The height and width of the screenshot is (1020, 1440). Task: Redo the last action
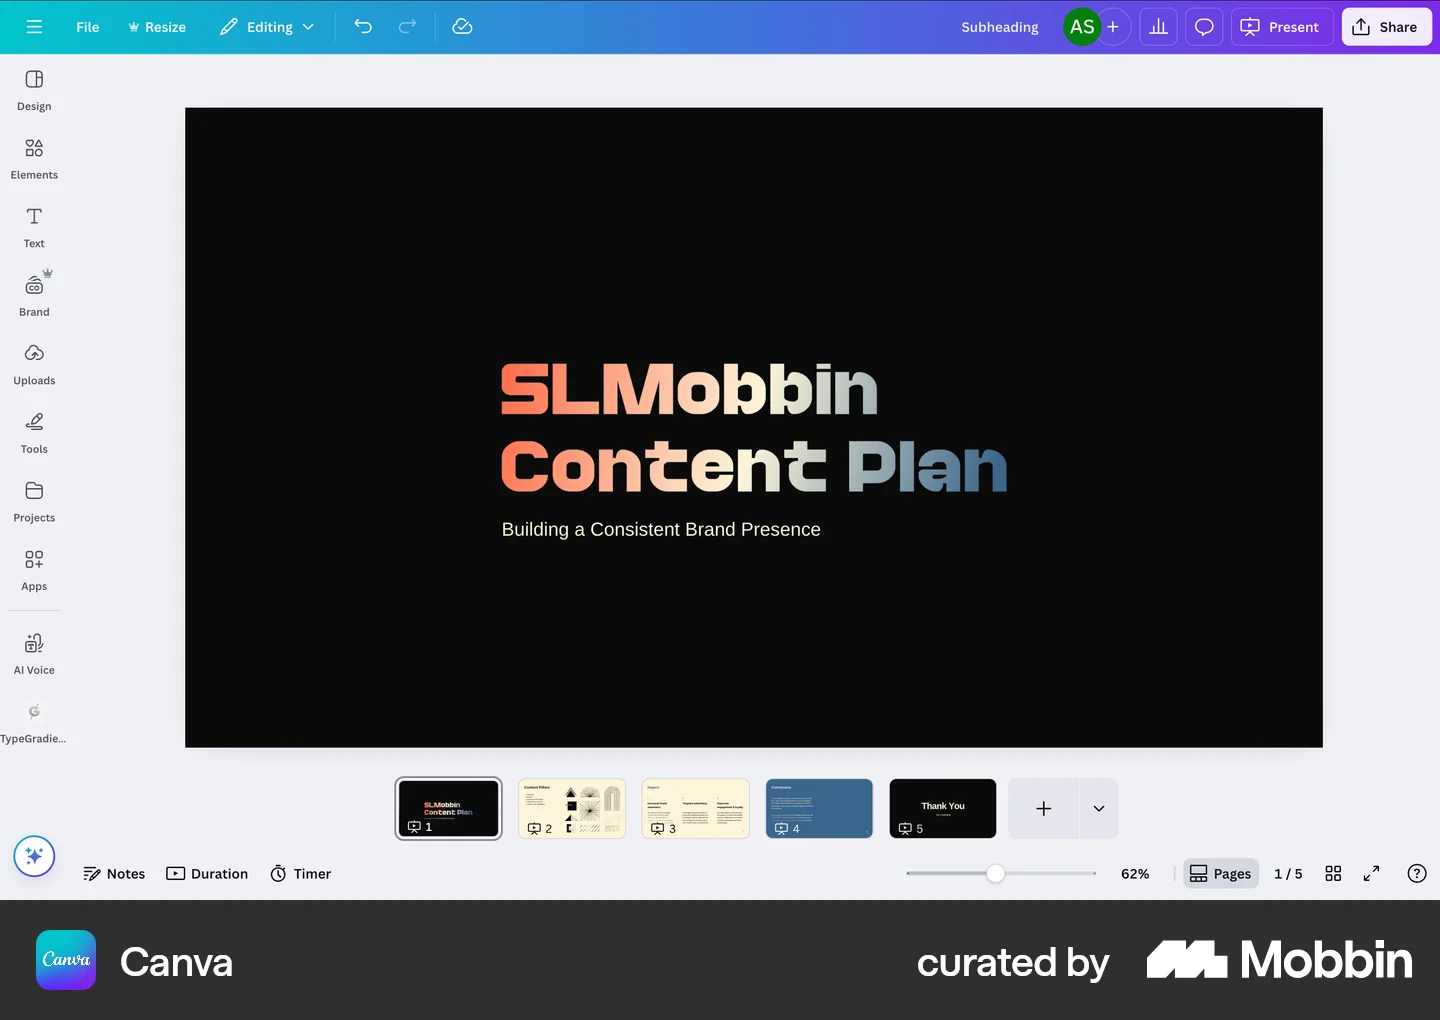[407, 27]
